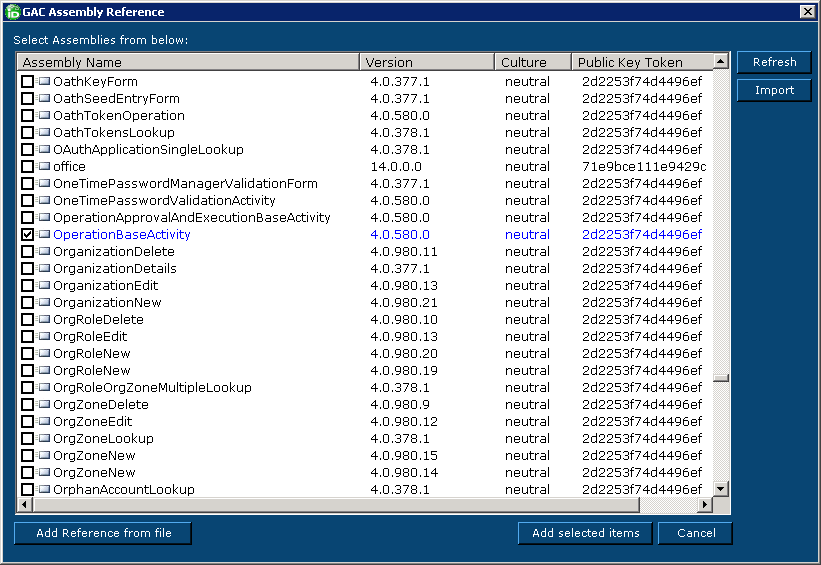This screenshot has width=821, height=565.
Task: Click the assembly icon next to OrganizationDetails
Action: (44, 269)
